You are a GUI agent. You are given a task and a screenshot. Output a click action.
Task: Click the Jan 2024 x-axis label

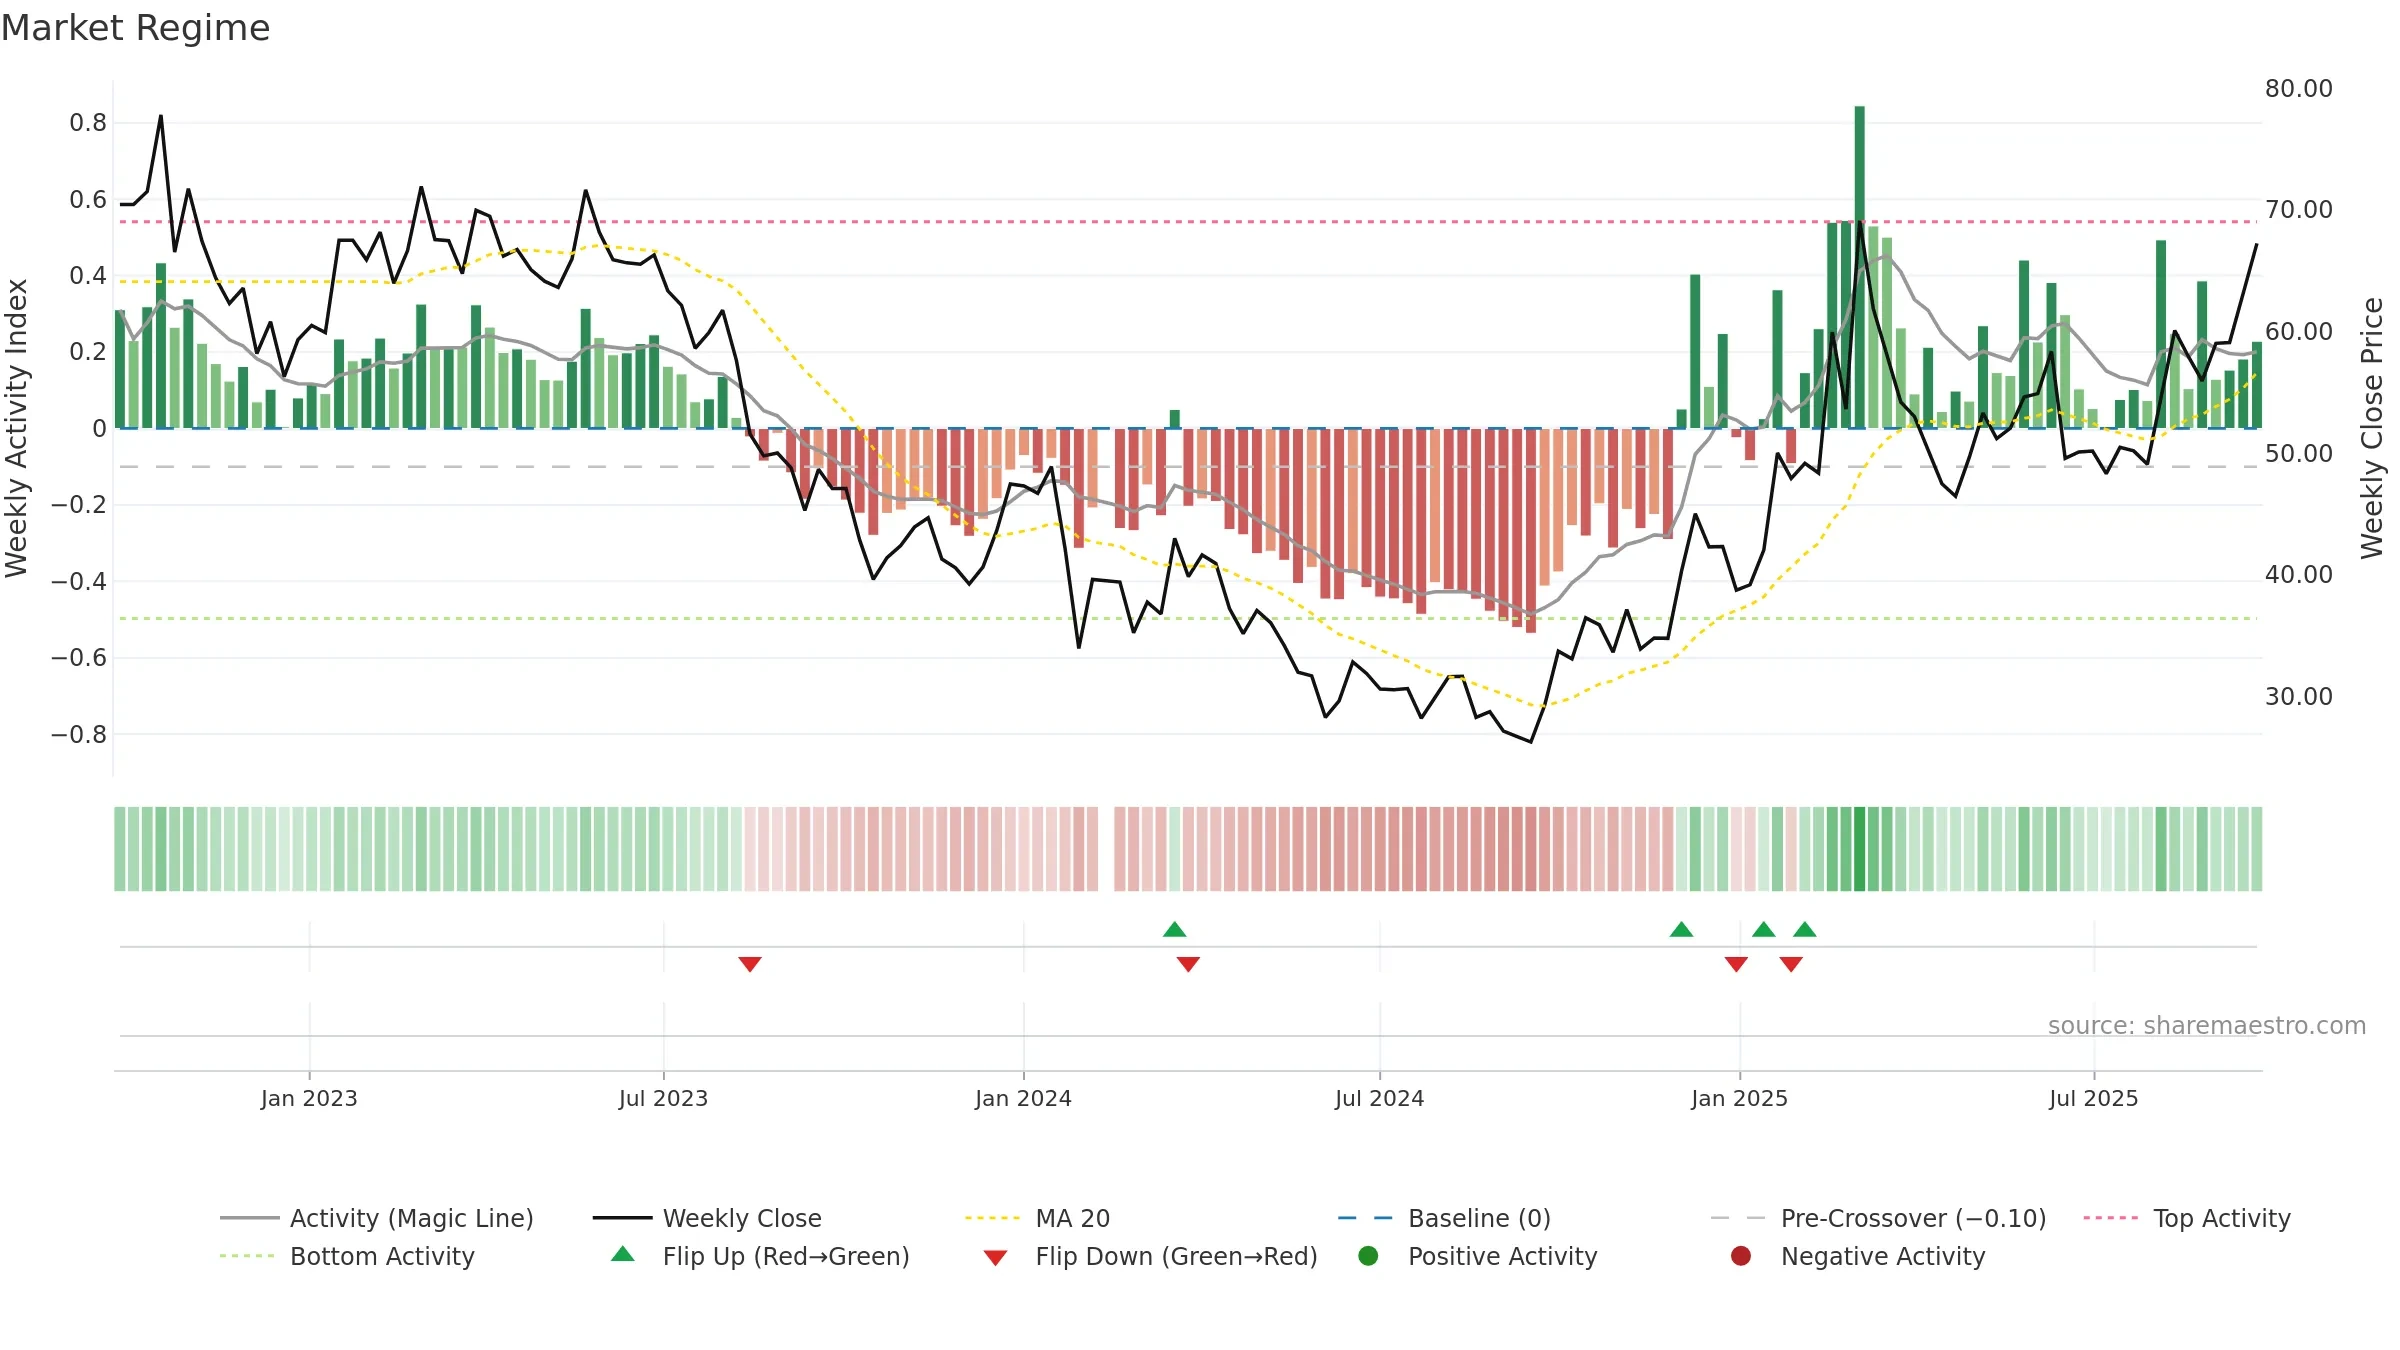[1023, 1098]
